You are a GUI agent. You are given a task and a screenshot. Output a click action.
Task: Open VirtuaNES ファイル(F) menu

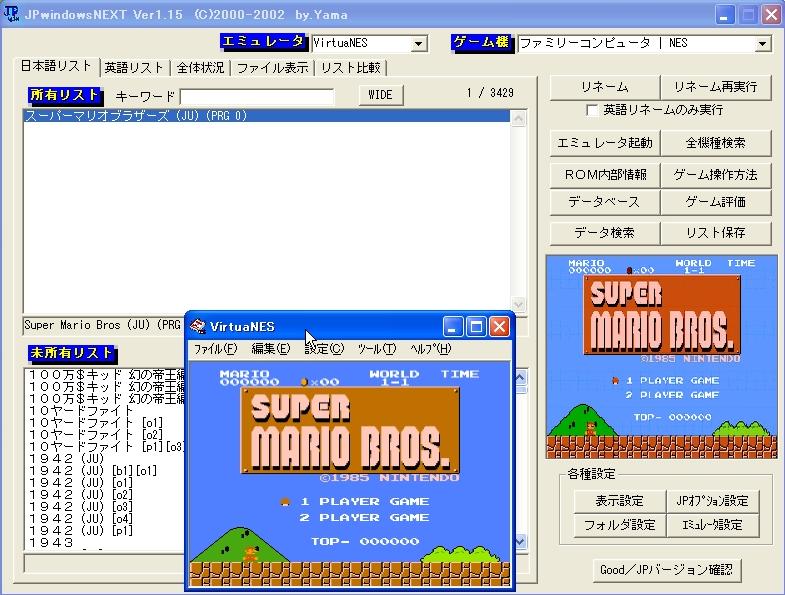(x=215, y=349)
